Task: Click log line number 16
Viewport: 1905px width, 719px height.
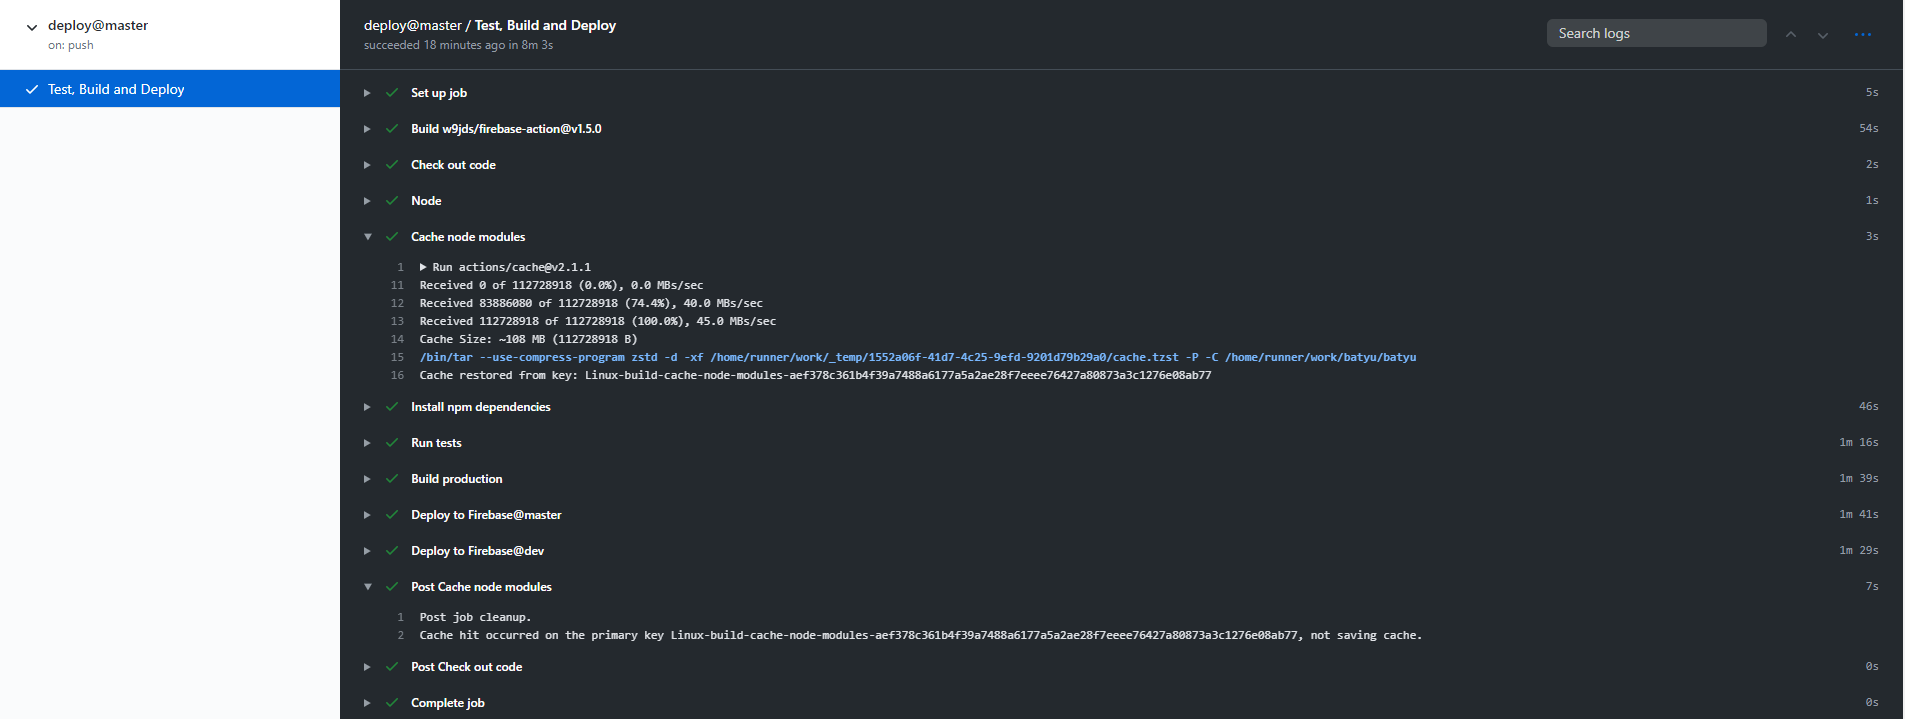Action: pos(397,375)
